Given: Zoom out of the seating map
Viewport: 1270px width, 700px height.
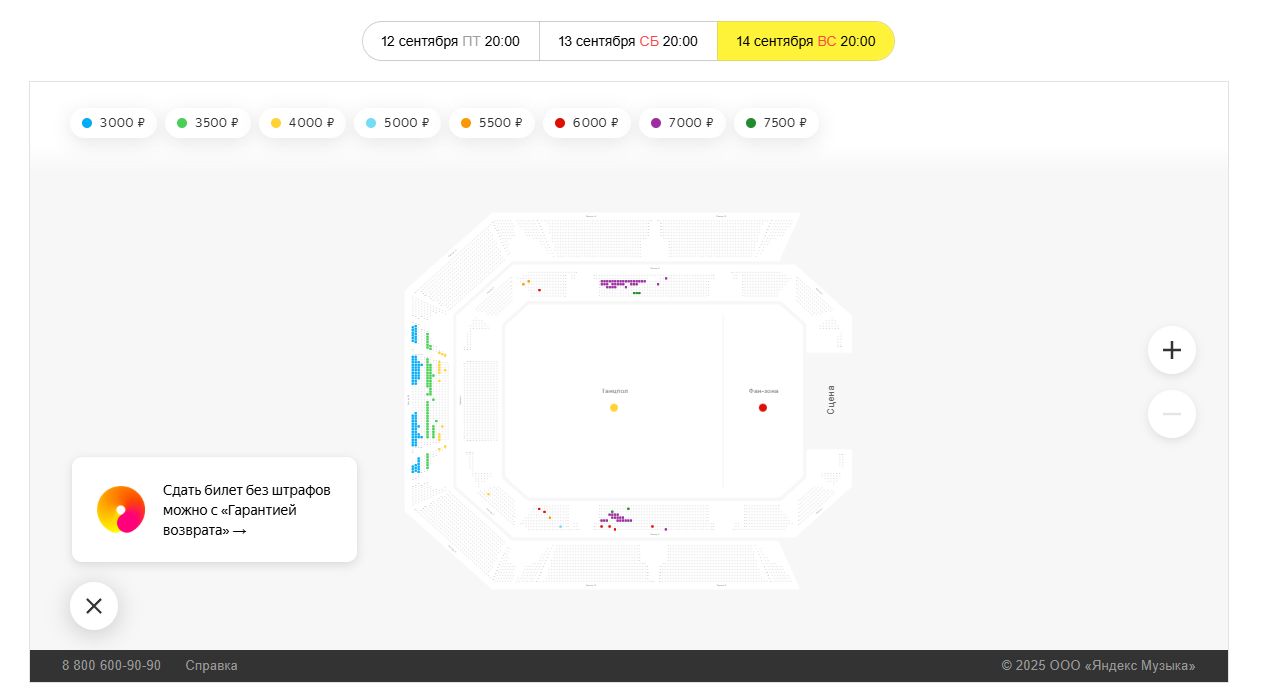Looking at the screenshot, I should pos(1171,414).
